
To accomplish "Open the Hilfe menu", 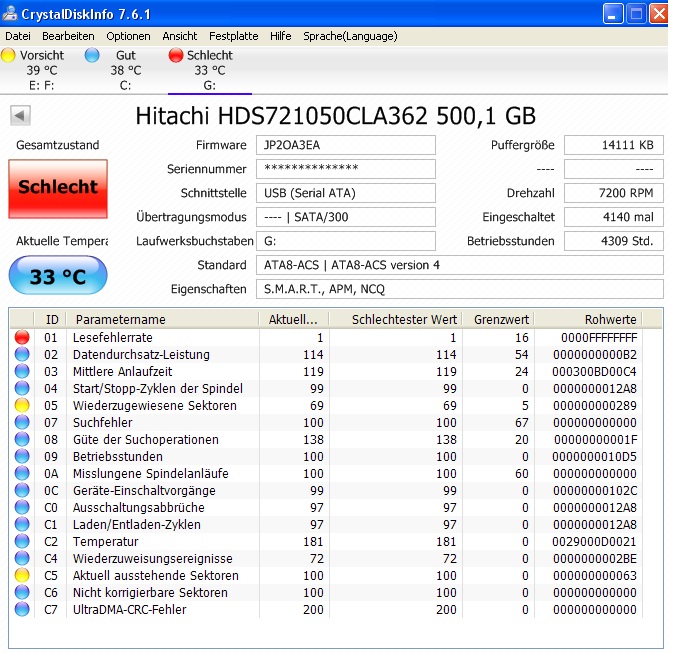I will coord(281,36).
